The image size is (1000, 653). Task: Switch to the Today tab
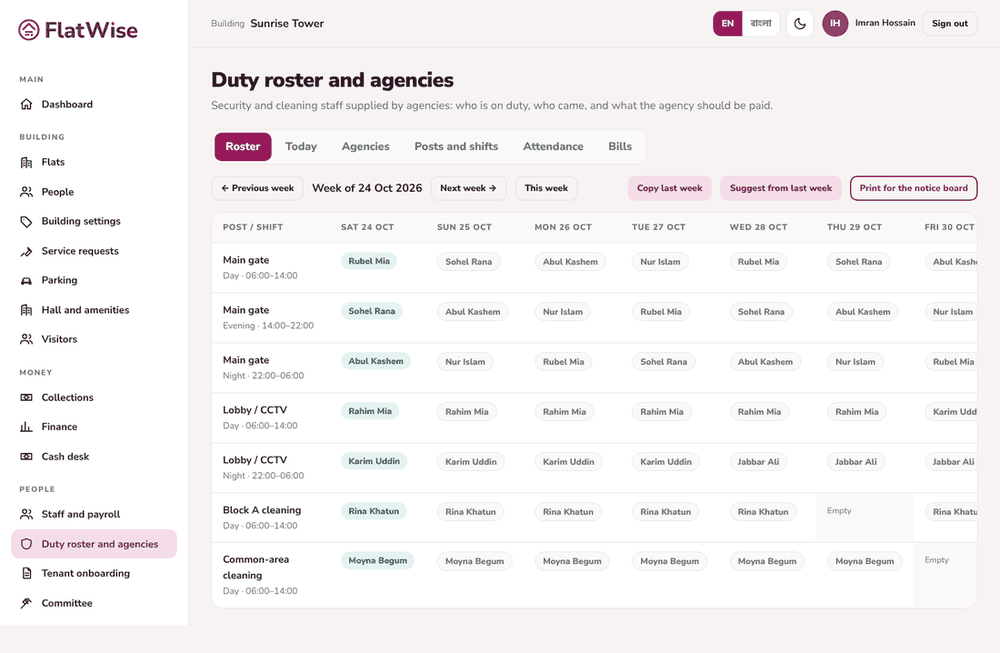pyautogui.click(x=301, y=147)
